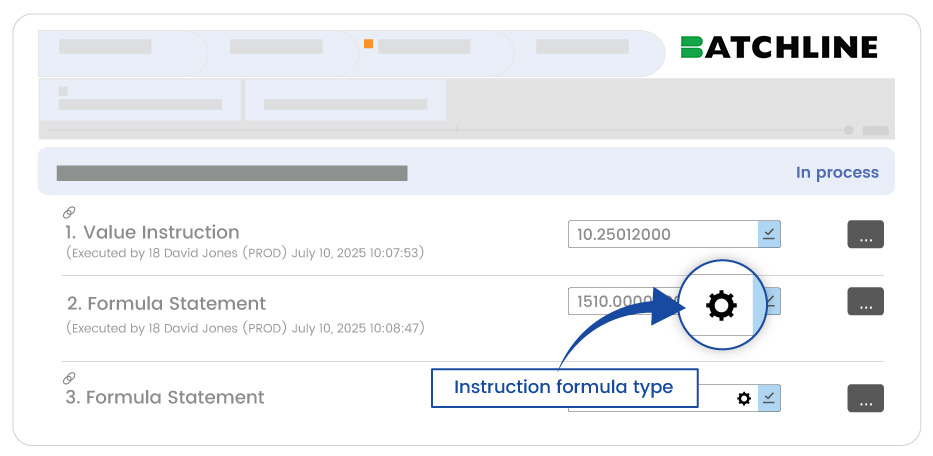Click the In process status text

(837, 172)
